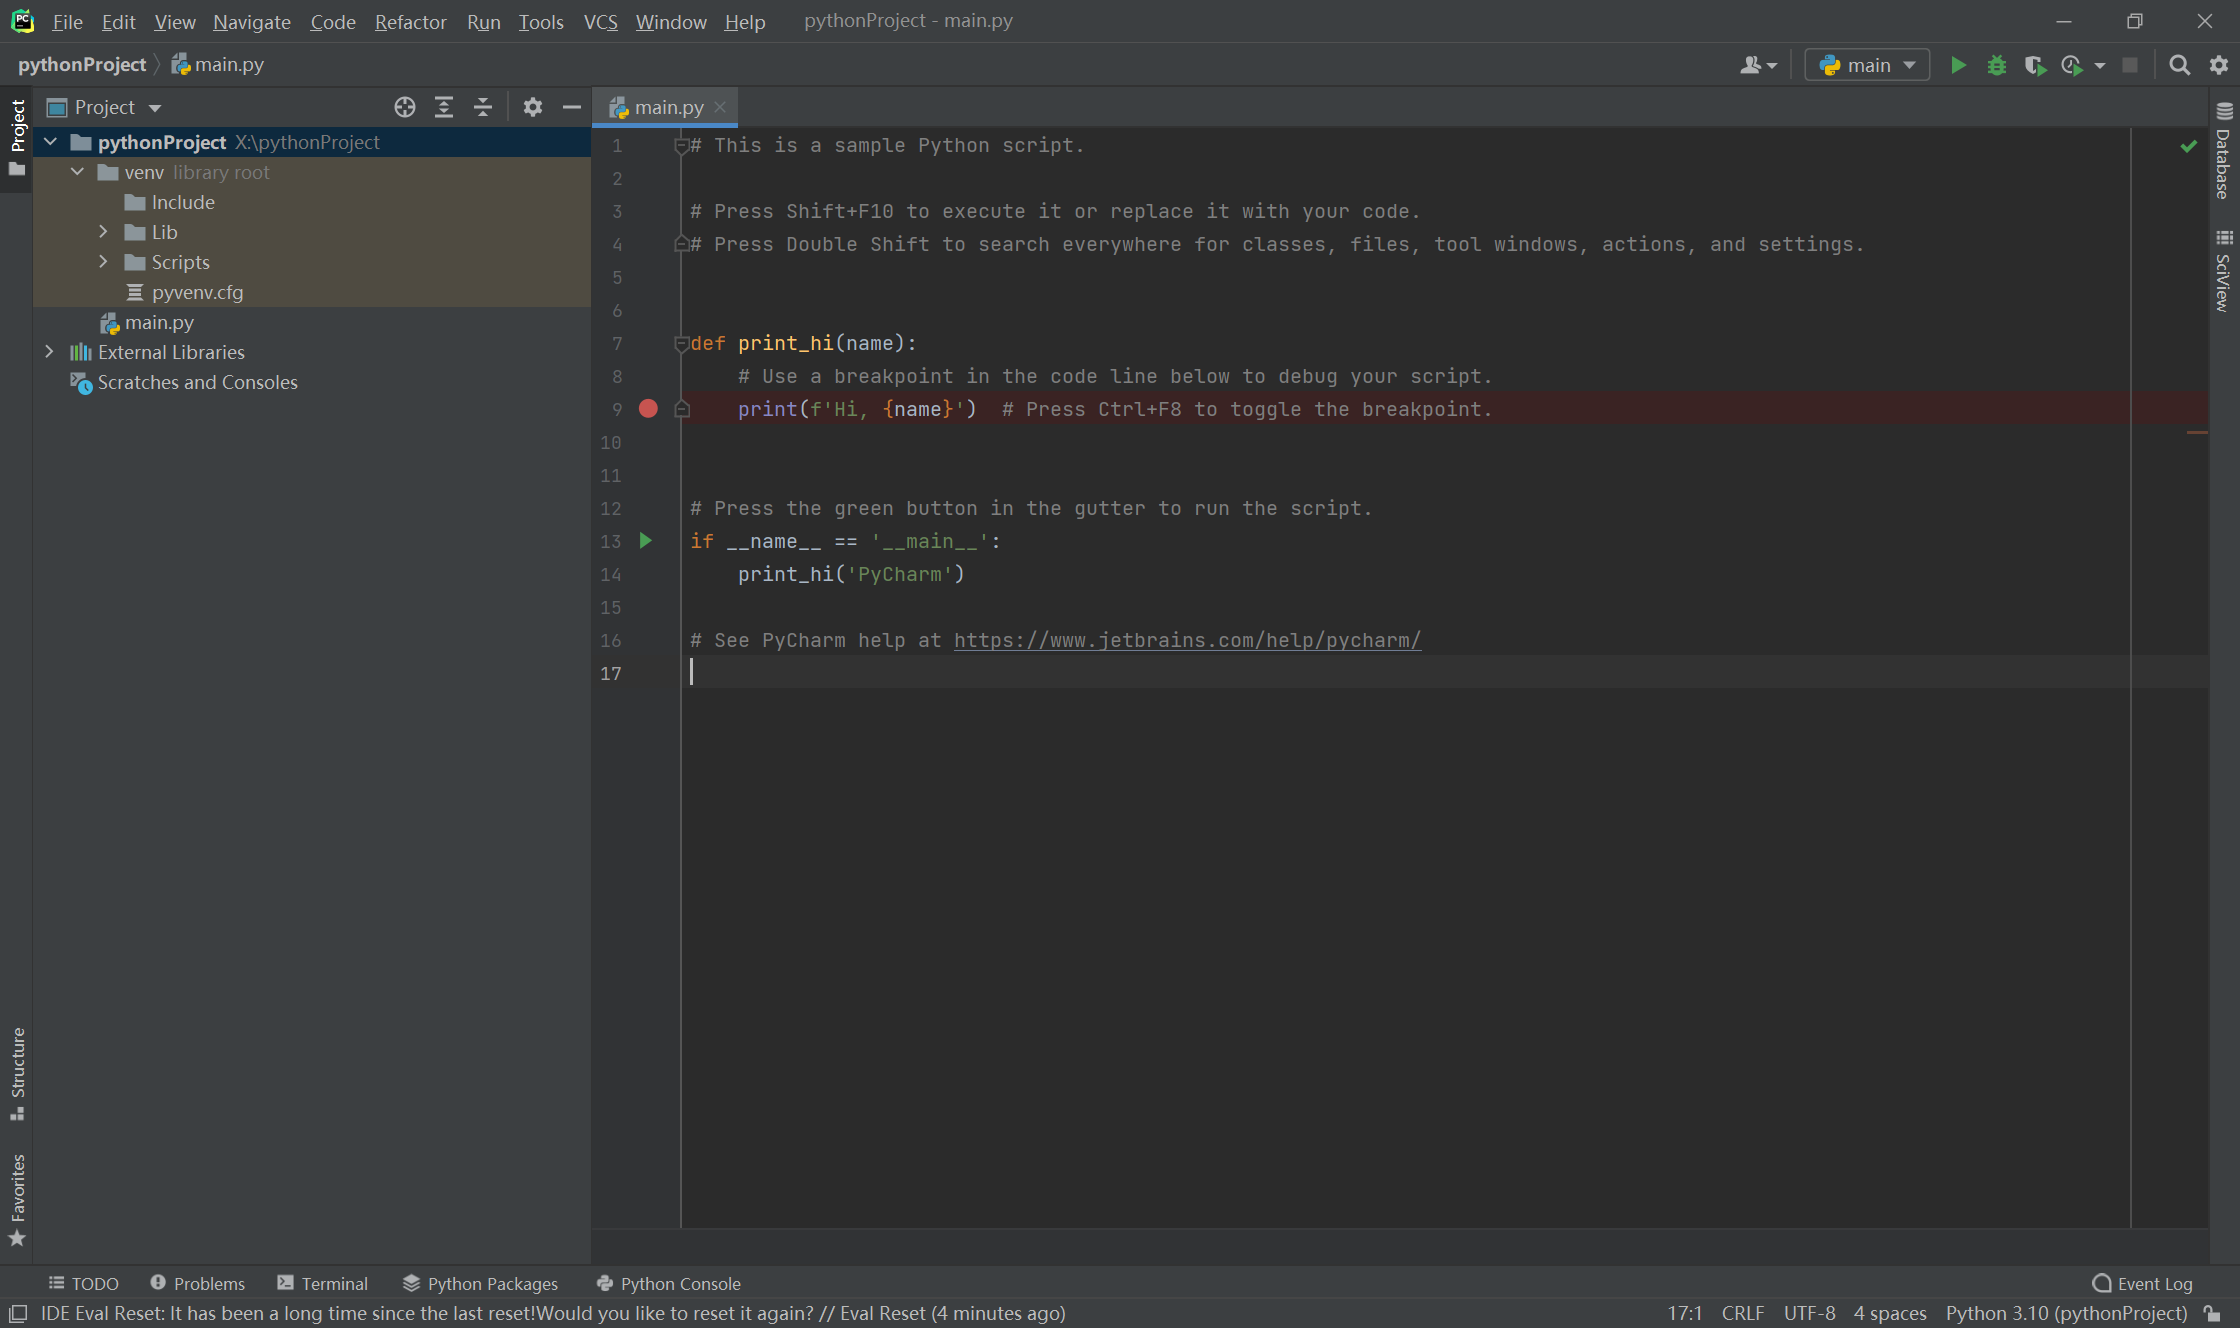
Task: Remove the breakpoint on line 9
Action: tap(648, 408)
